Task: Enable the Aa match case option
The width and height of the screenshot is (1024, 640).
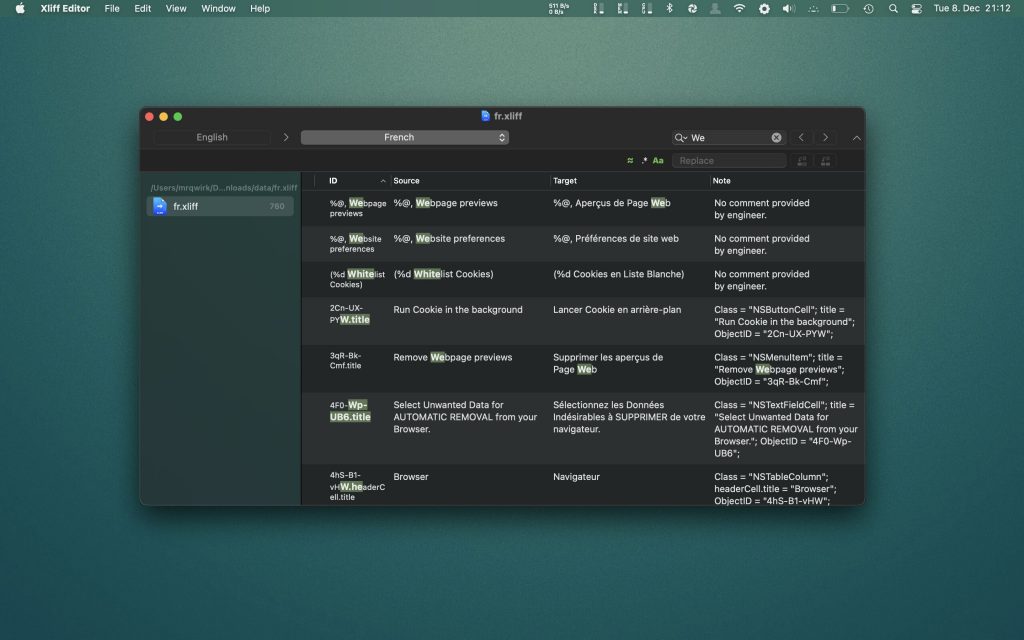Action: click(658, 160)
